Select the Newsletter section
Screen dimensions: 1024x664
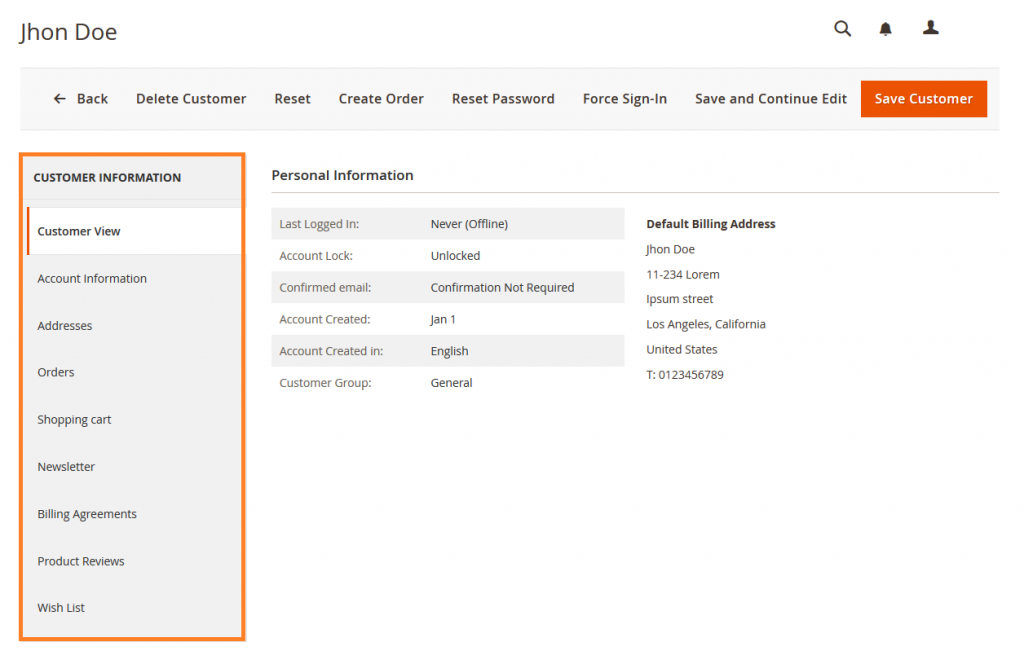[x=66, y=466]
